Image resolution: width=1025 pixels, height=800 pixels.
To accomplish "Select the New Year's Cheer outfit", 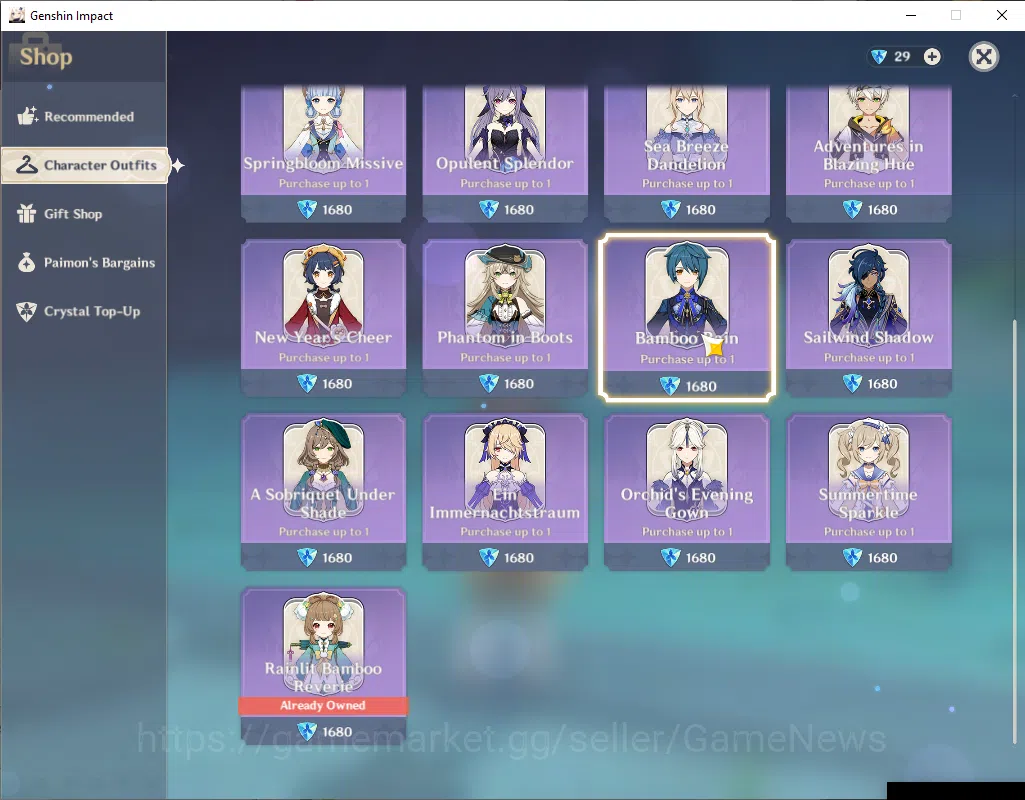I will tap(324, 318).
